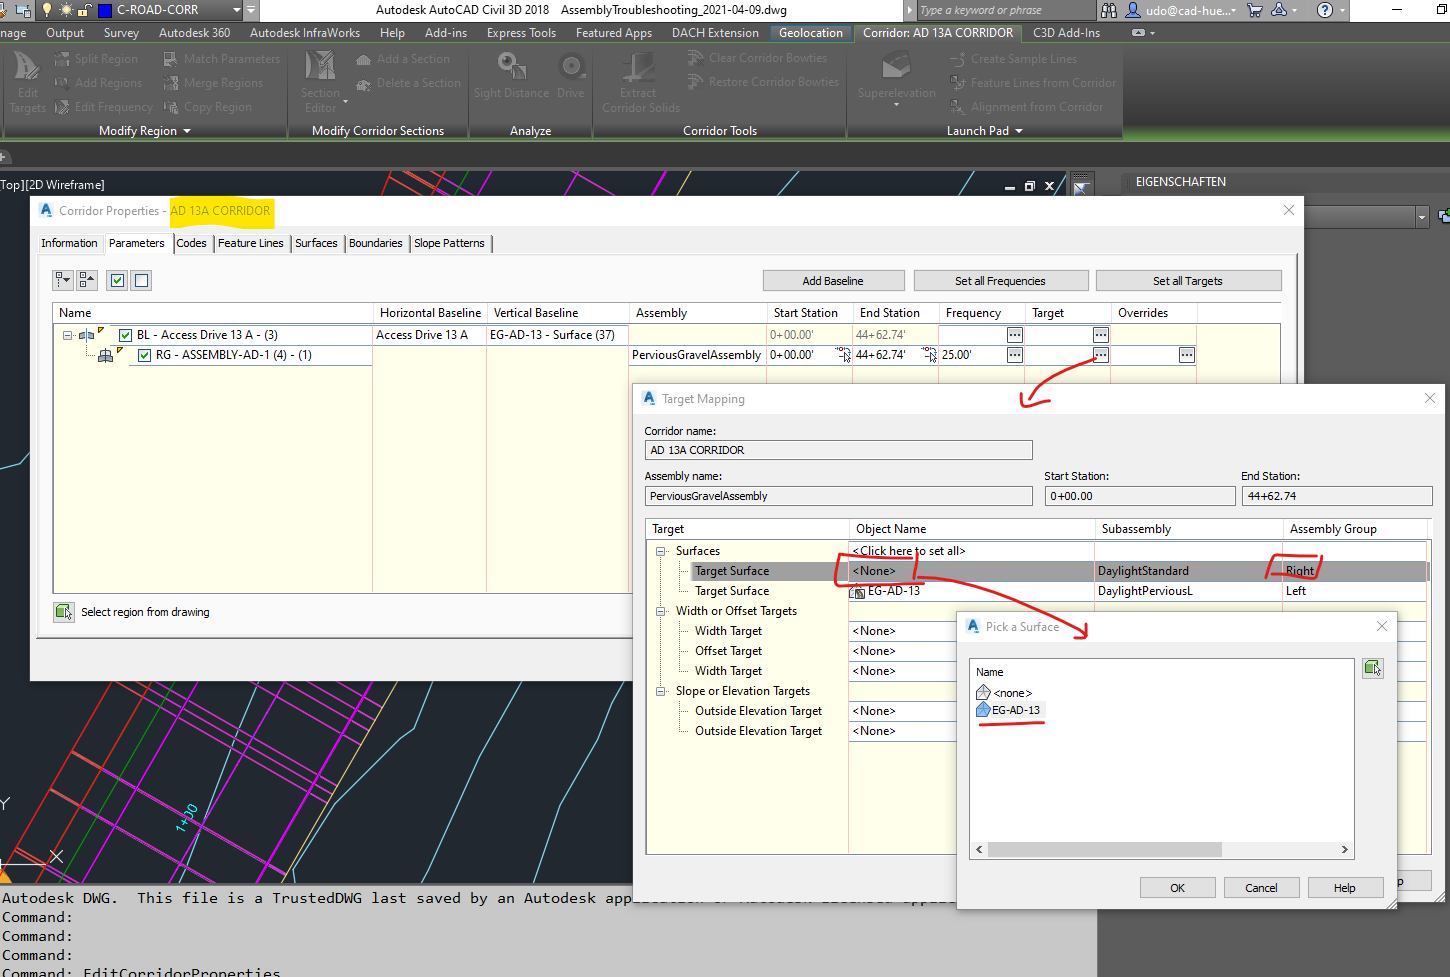Click the expand all categories icon
Image resolution: width=1450 pixels, height=977 pixels.
point(63,280)
